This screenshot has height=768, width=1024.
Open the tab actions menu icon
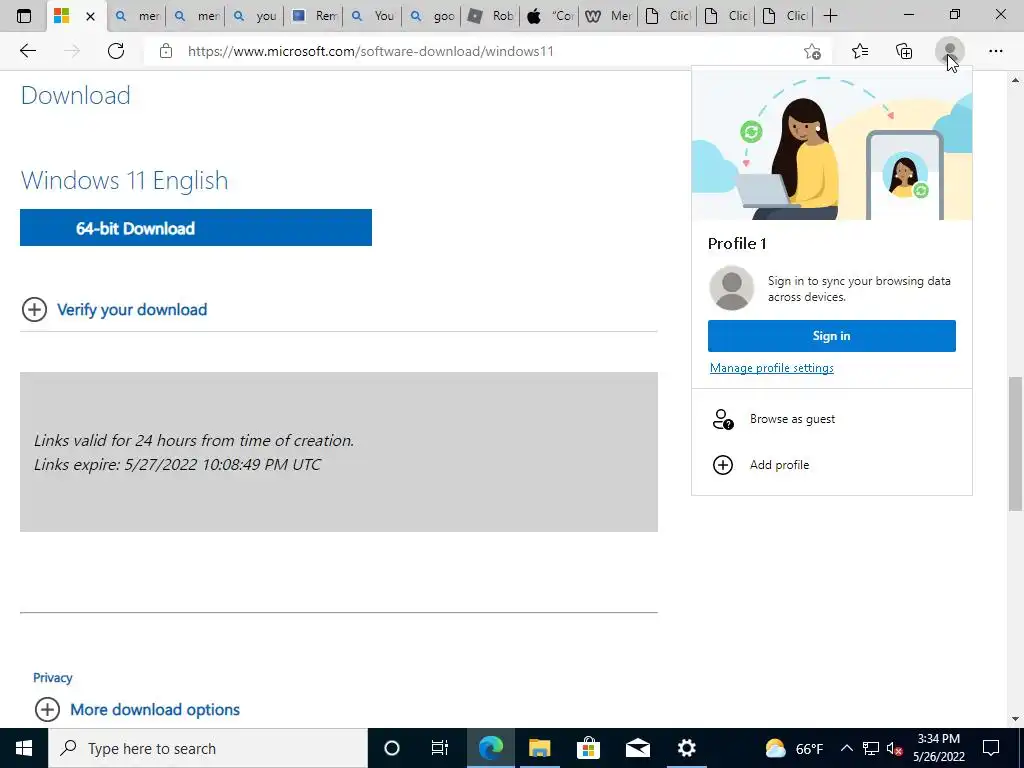24,16
